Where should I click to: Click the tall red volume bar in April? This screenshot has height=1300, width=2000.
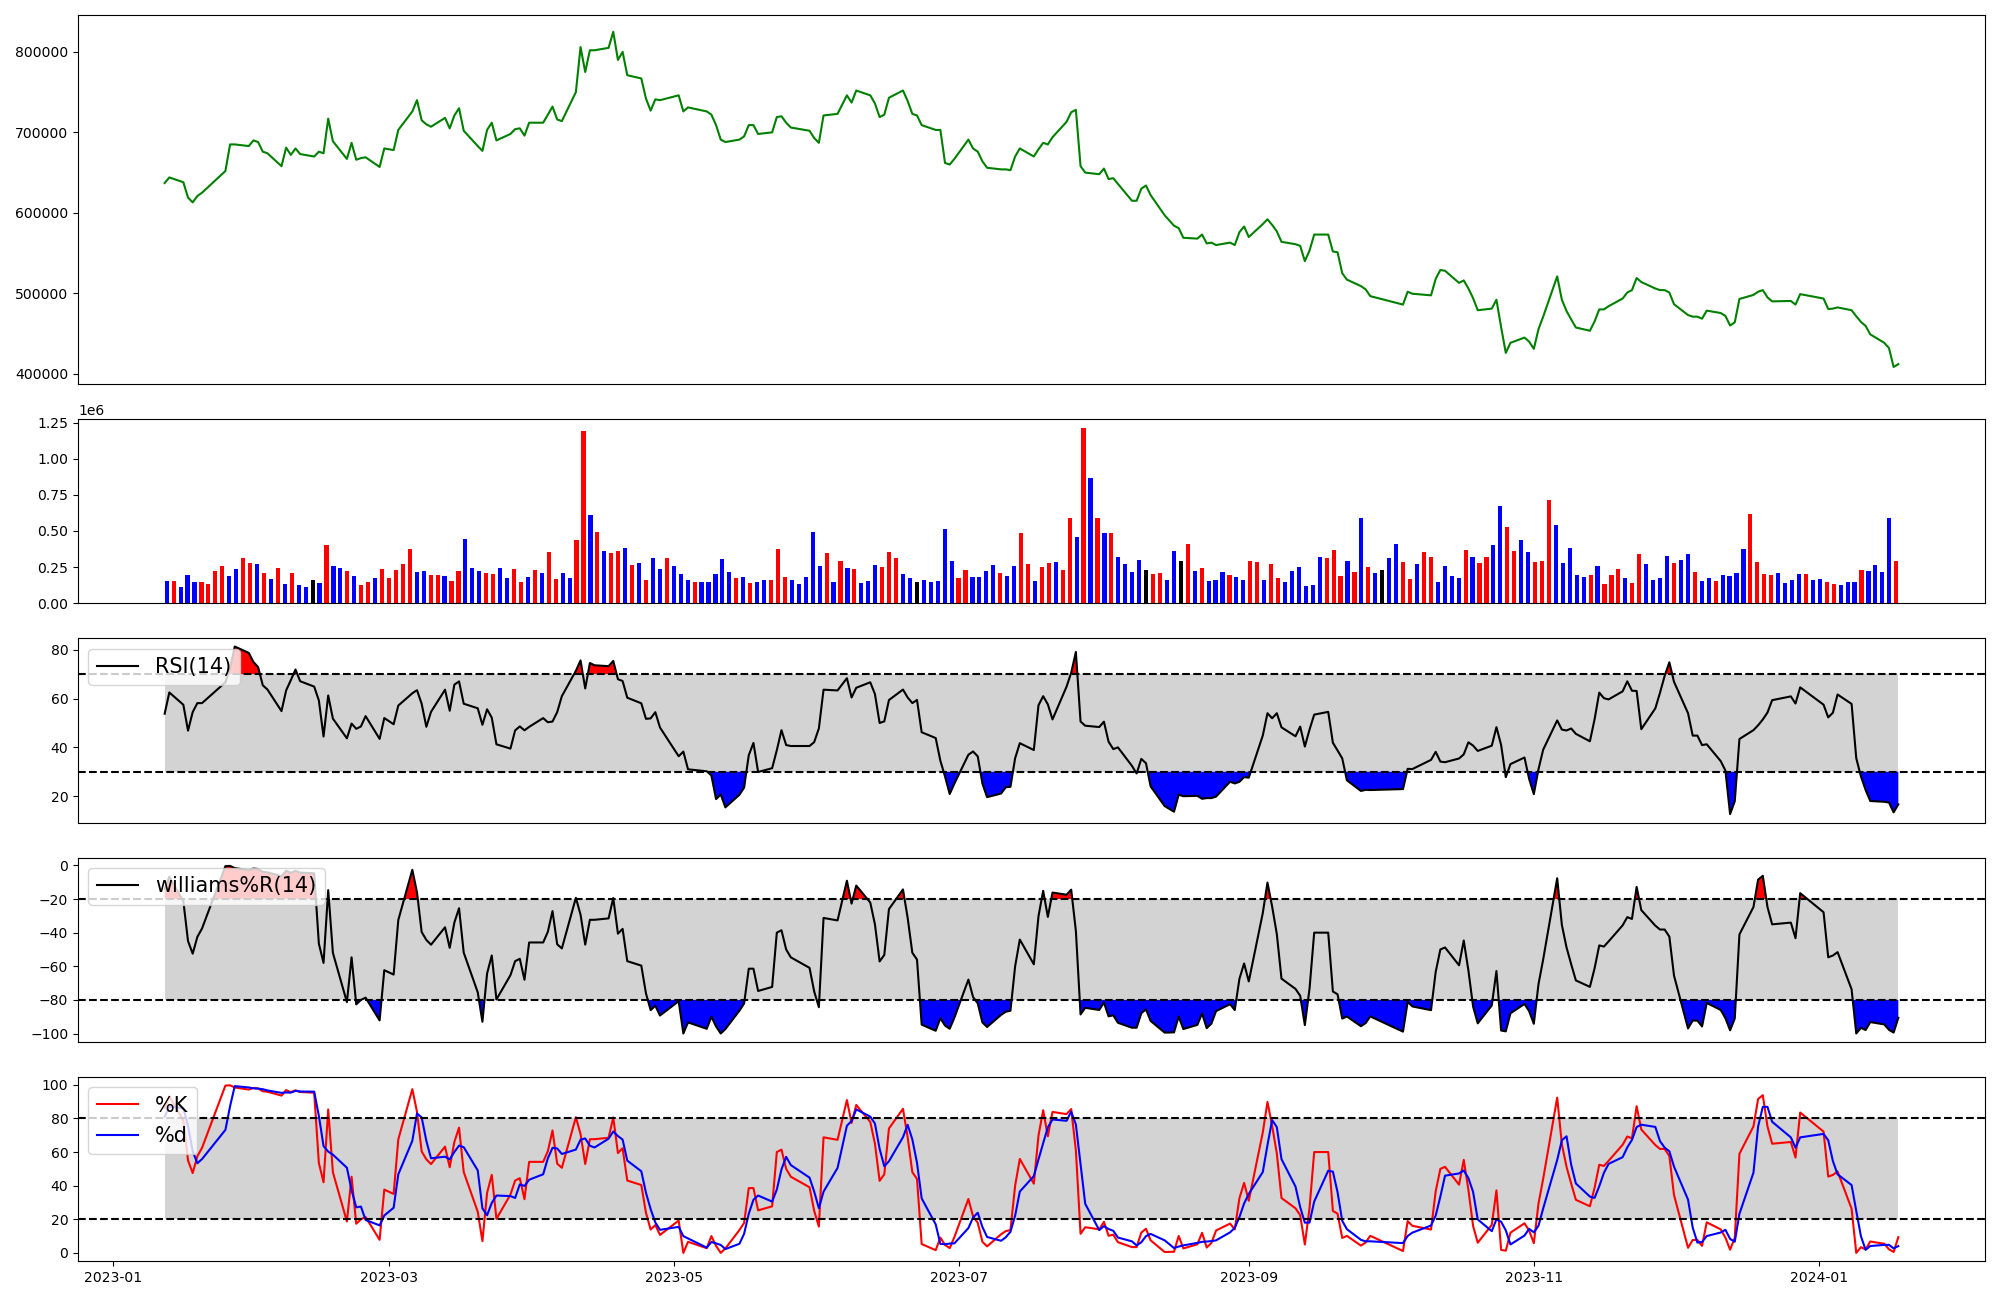[583, 515]
